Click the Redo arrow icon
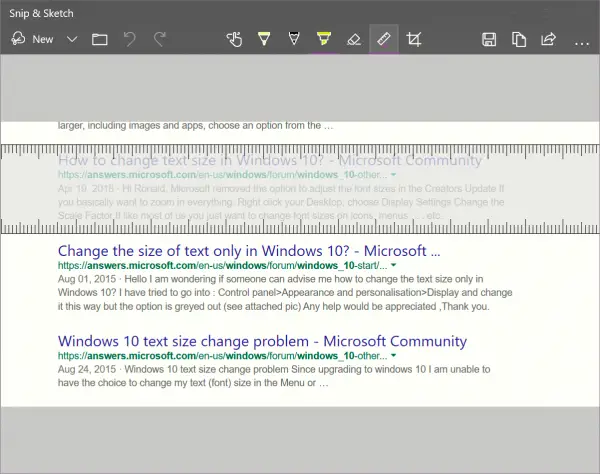 click(160, 39)
